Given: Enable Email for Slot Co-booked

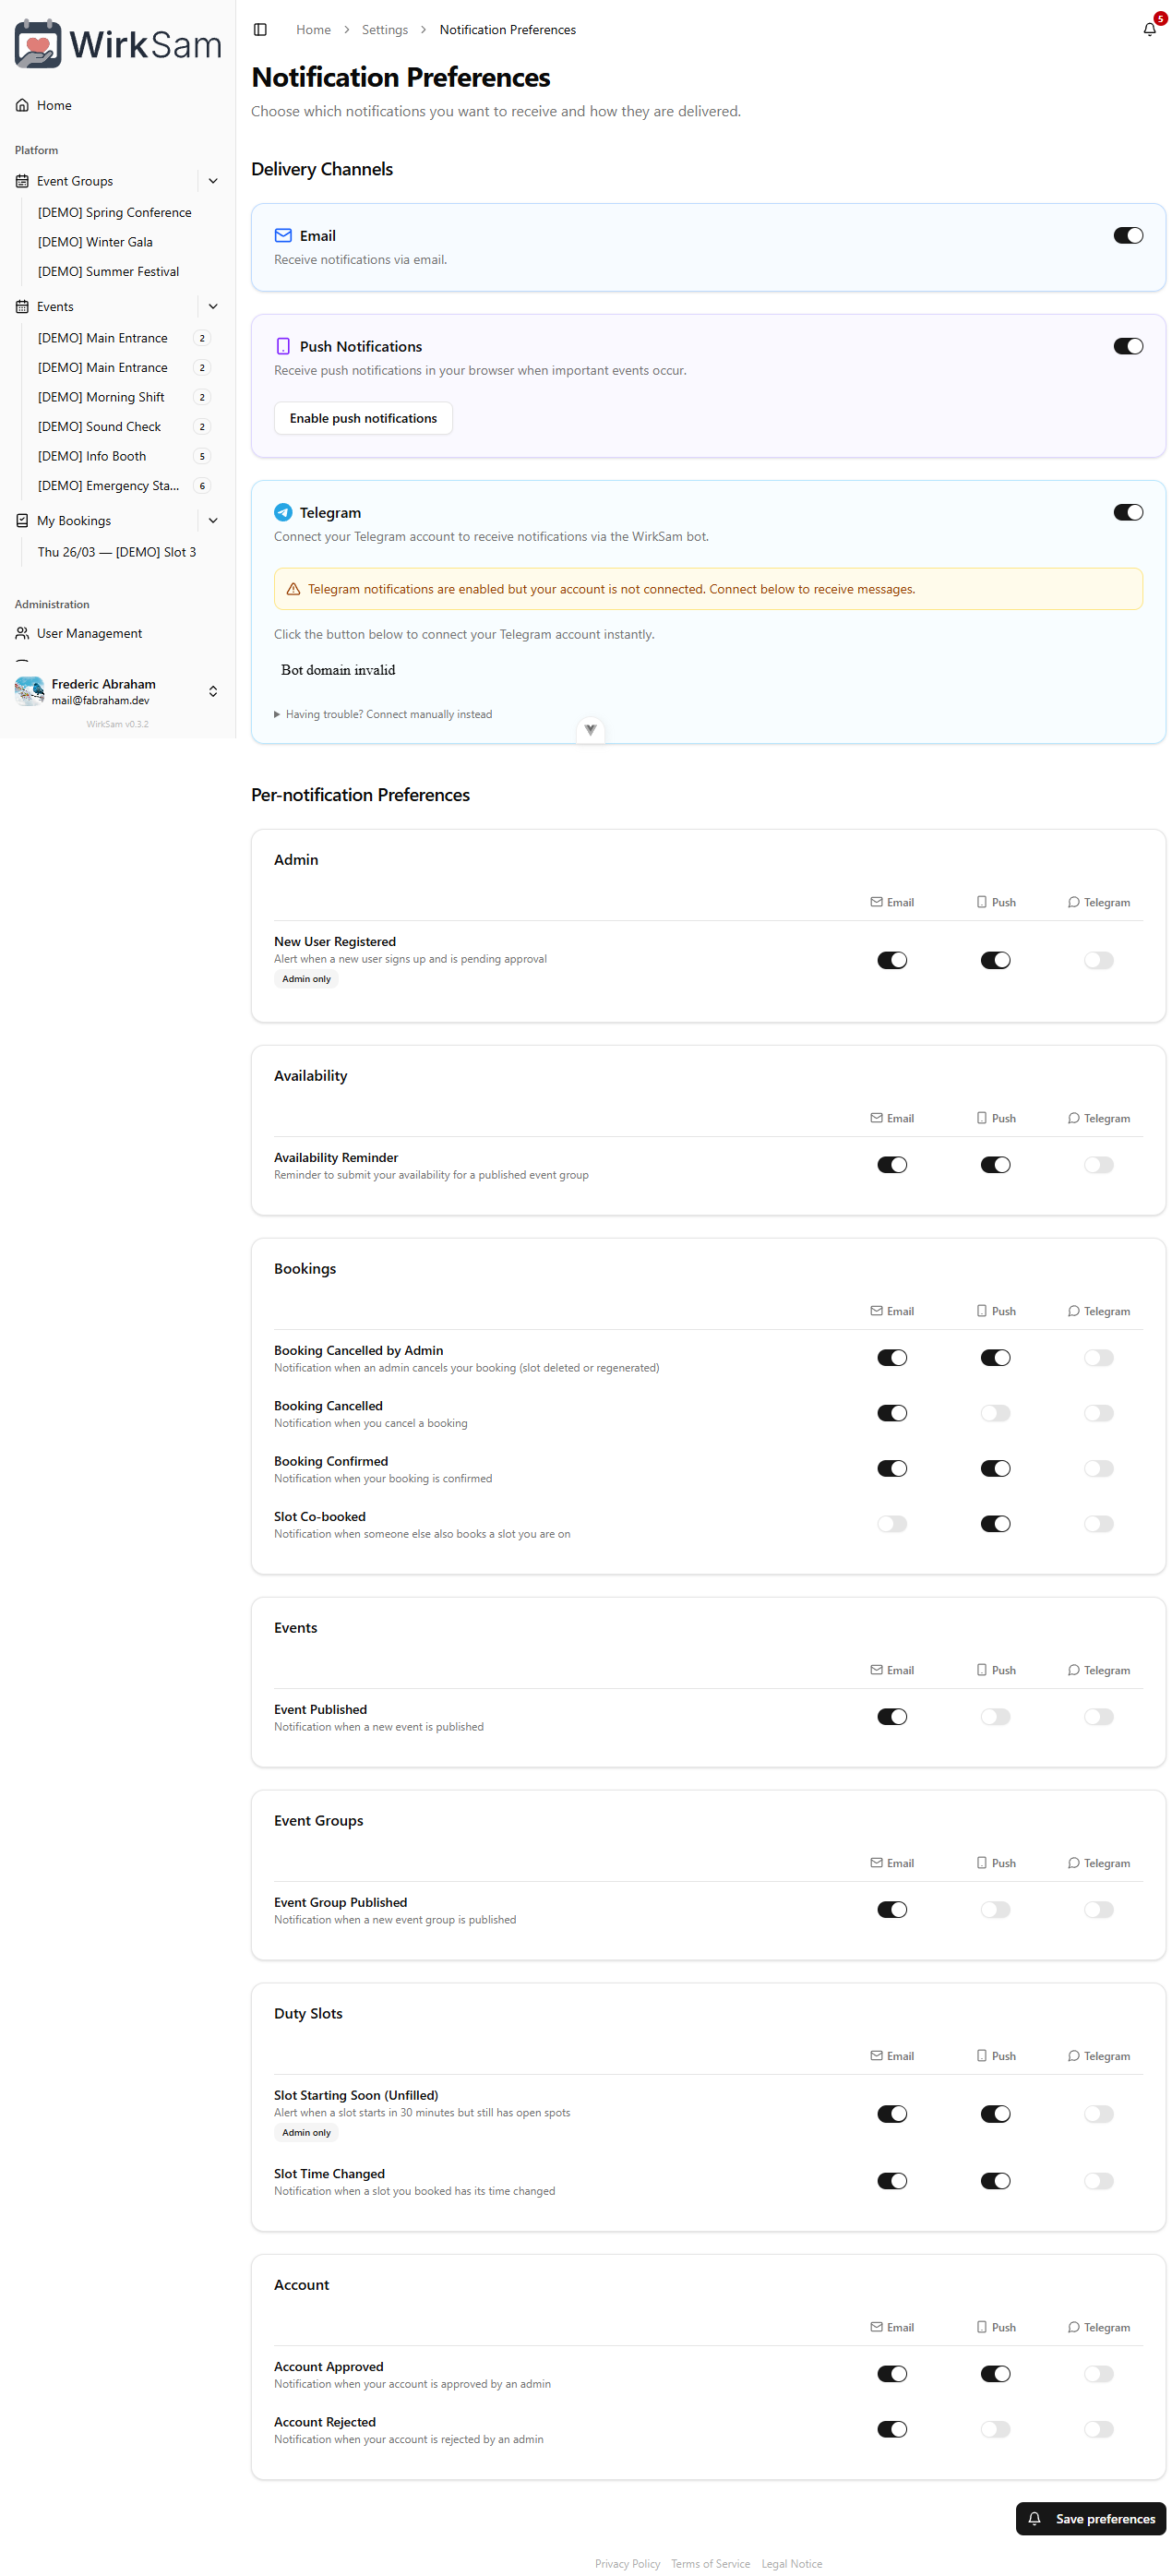Looking at the screenshot, I should pos(893,1525).
